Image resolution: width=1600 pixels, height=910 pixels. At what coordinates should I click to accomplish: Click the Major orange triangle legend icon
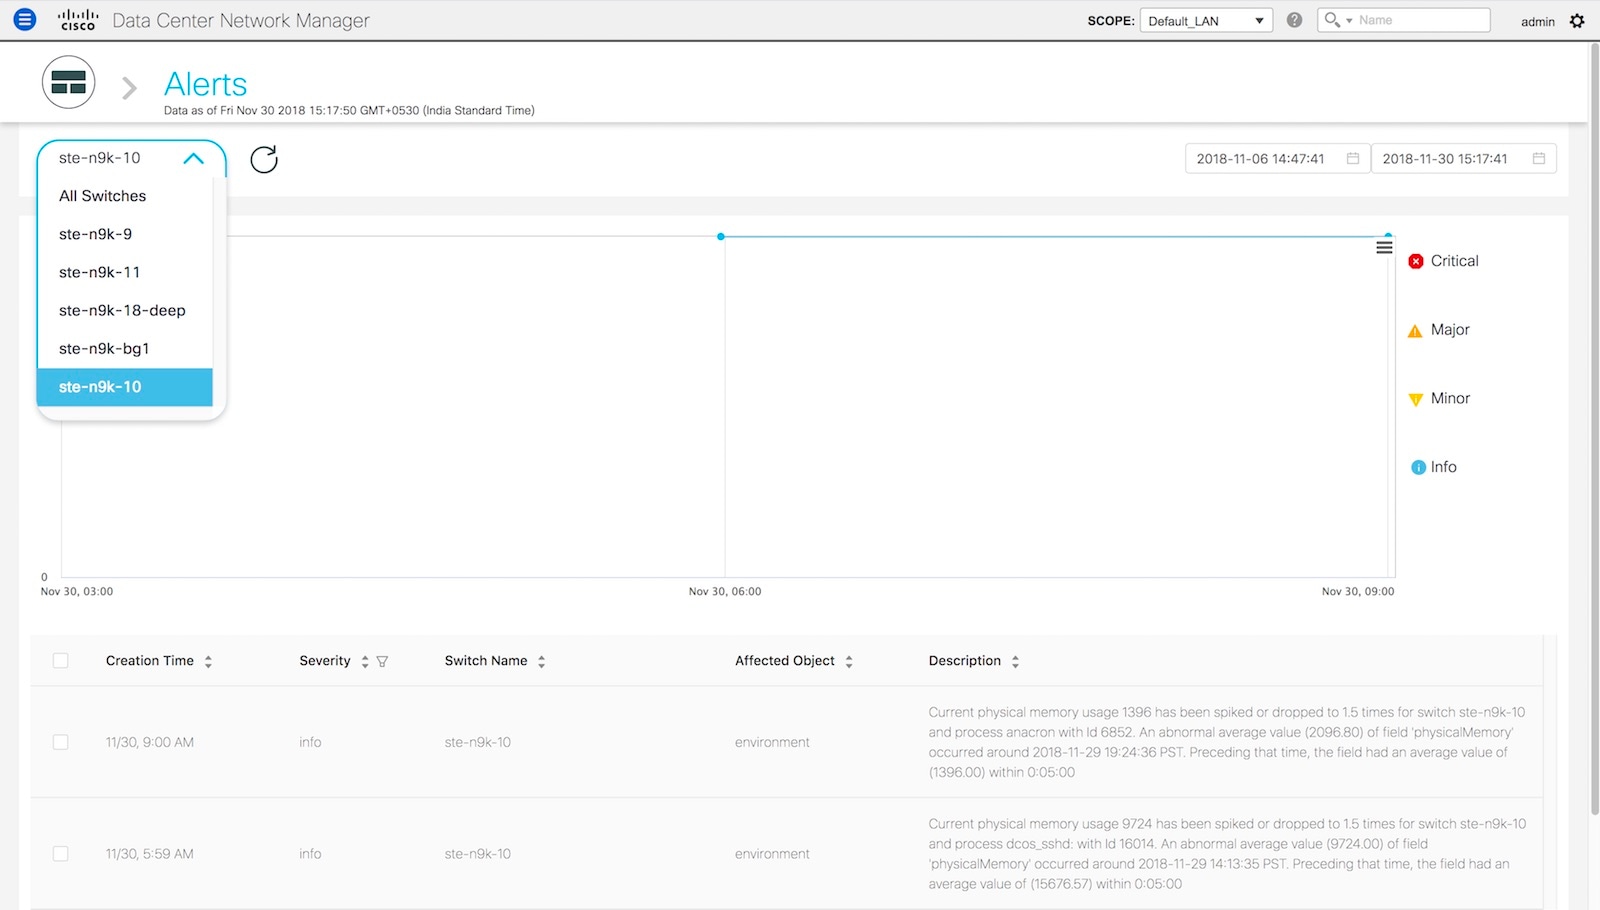coord(1415,331)
